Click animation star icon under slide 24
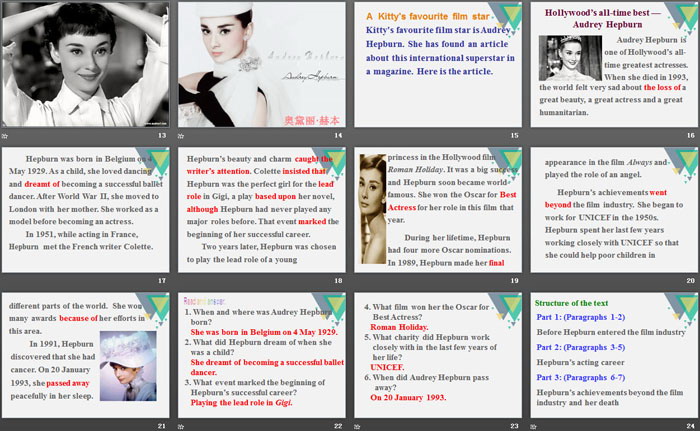Image resolution: width=700 pixels, height=431 pixels. [x=533, y=427]
